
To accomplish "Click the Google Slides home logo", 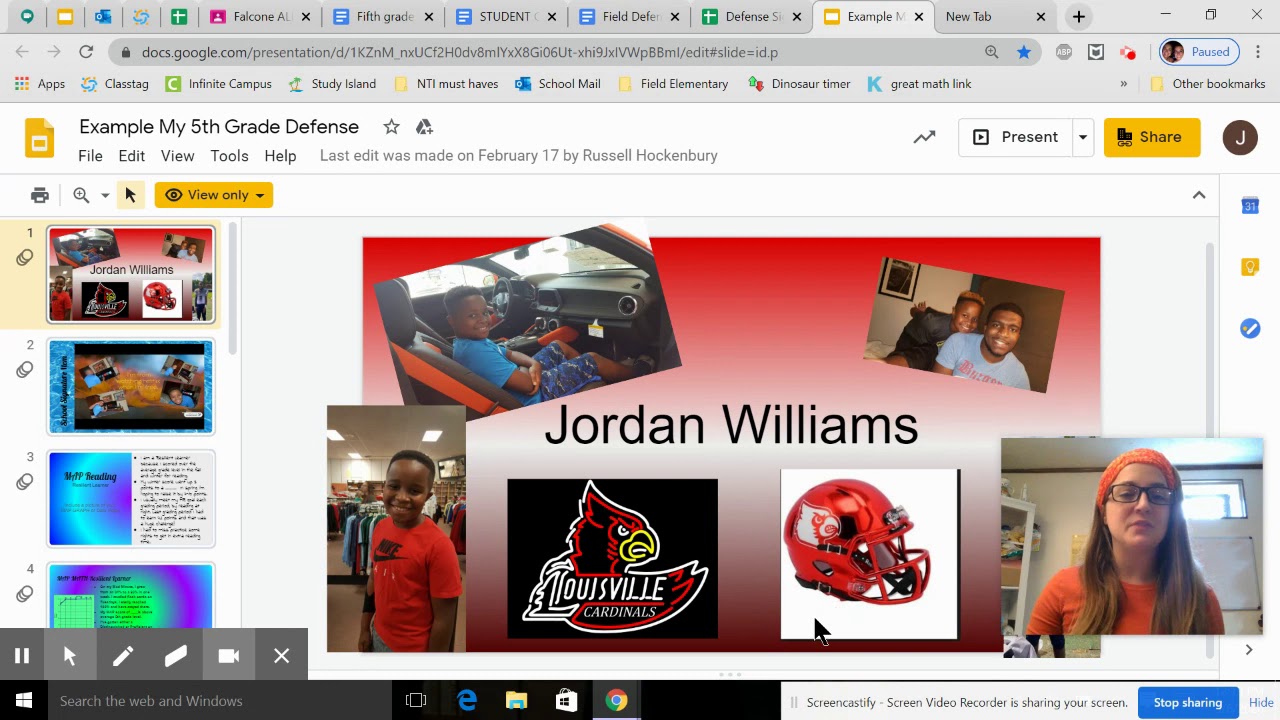I will tap(39, 138).
